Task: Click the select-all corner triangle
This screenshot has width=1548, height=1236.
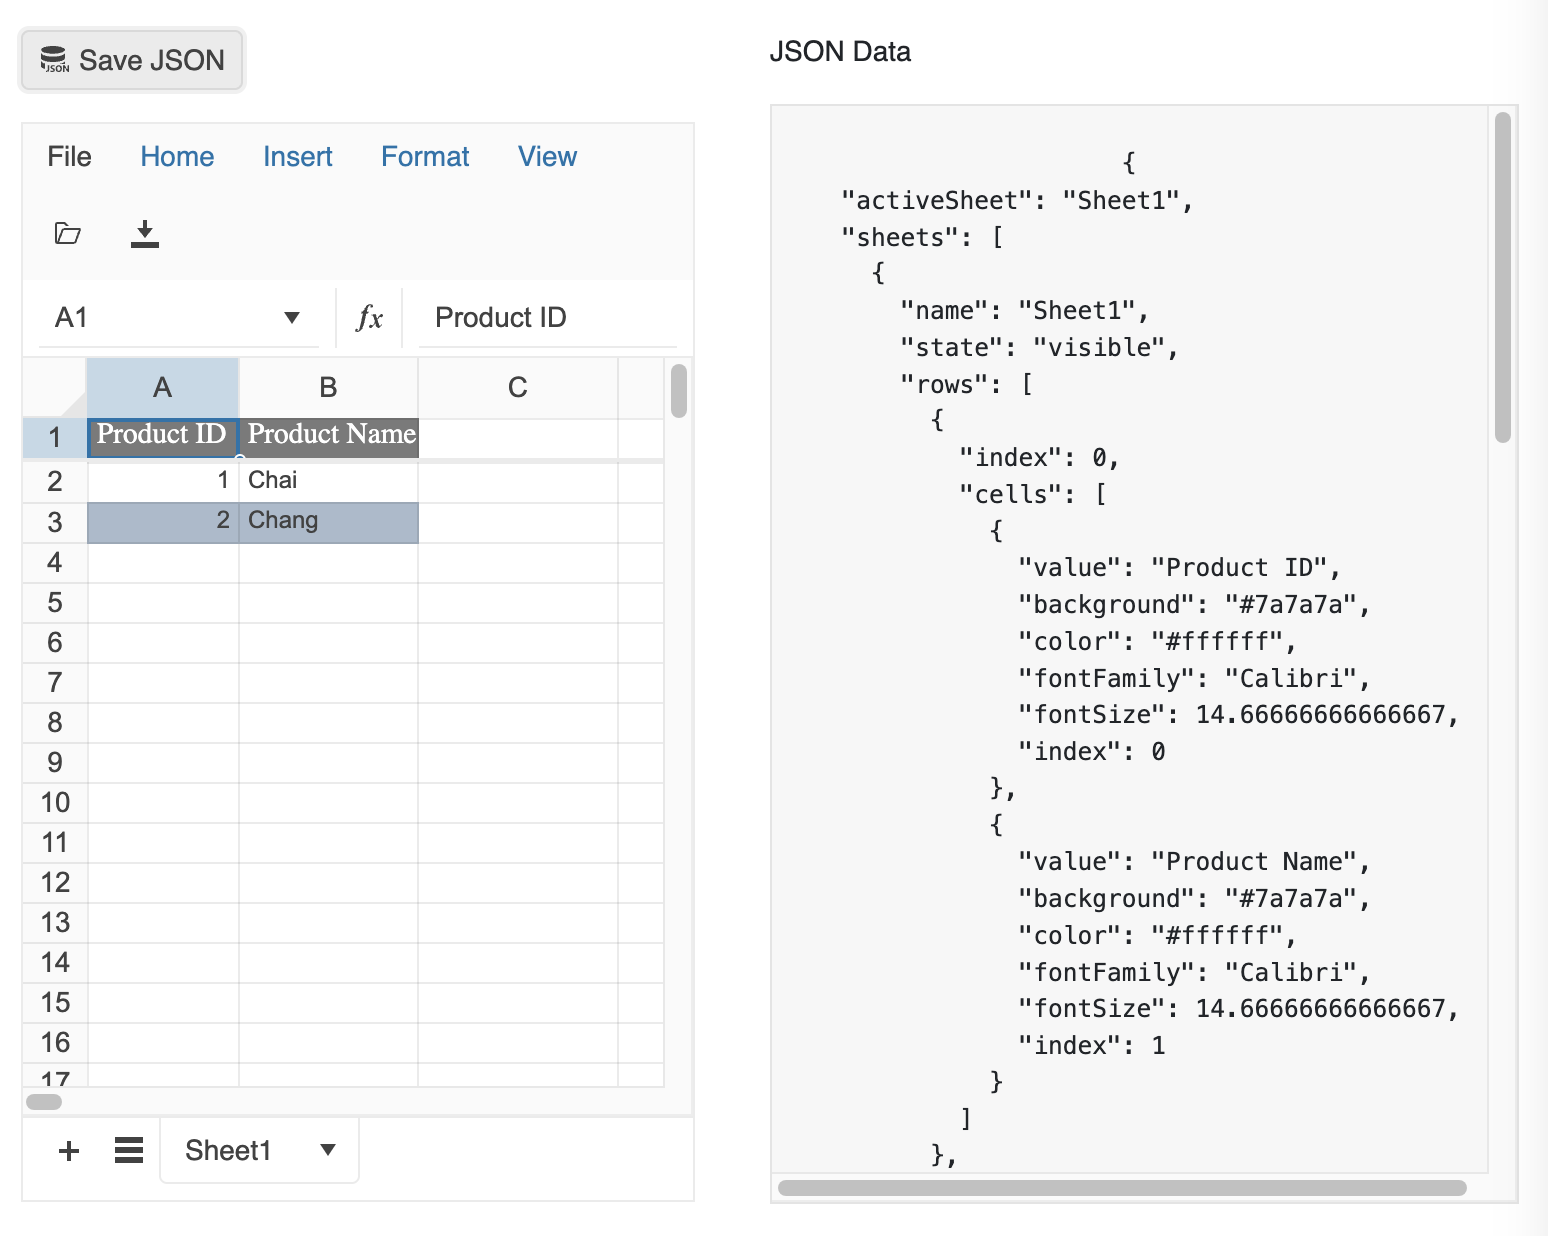Action: 72,403
